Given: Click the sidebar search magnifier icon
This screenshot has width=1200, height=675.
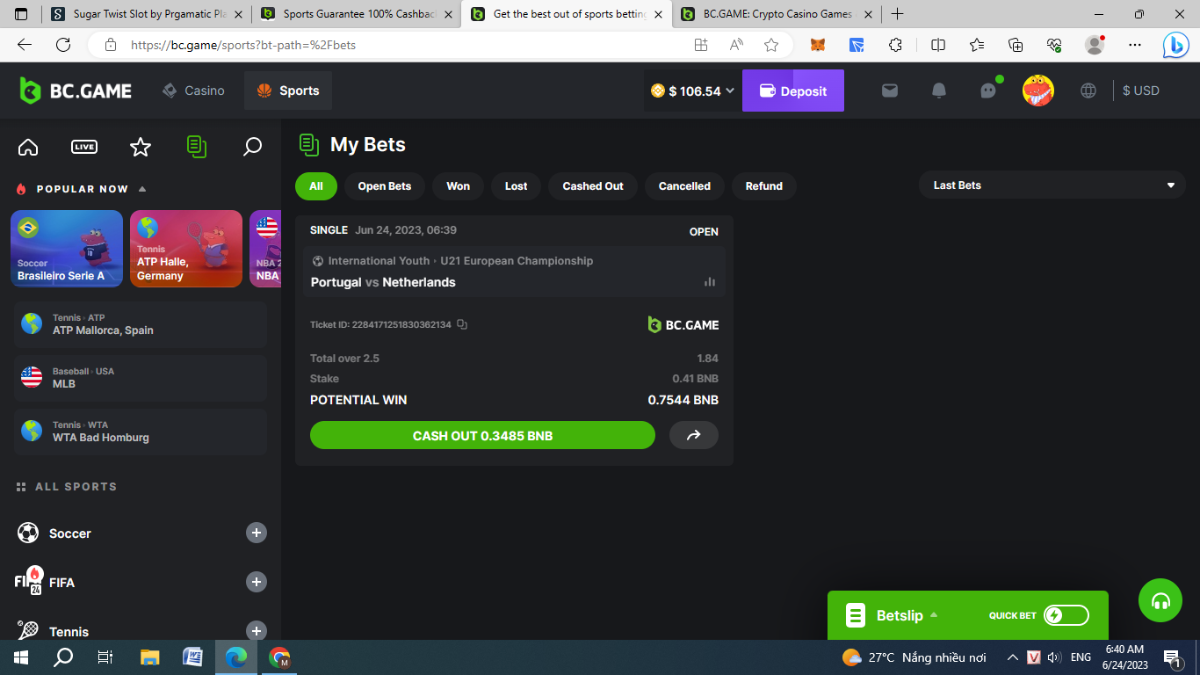Looking at the screenshot, I should tap(252, 147).
